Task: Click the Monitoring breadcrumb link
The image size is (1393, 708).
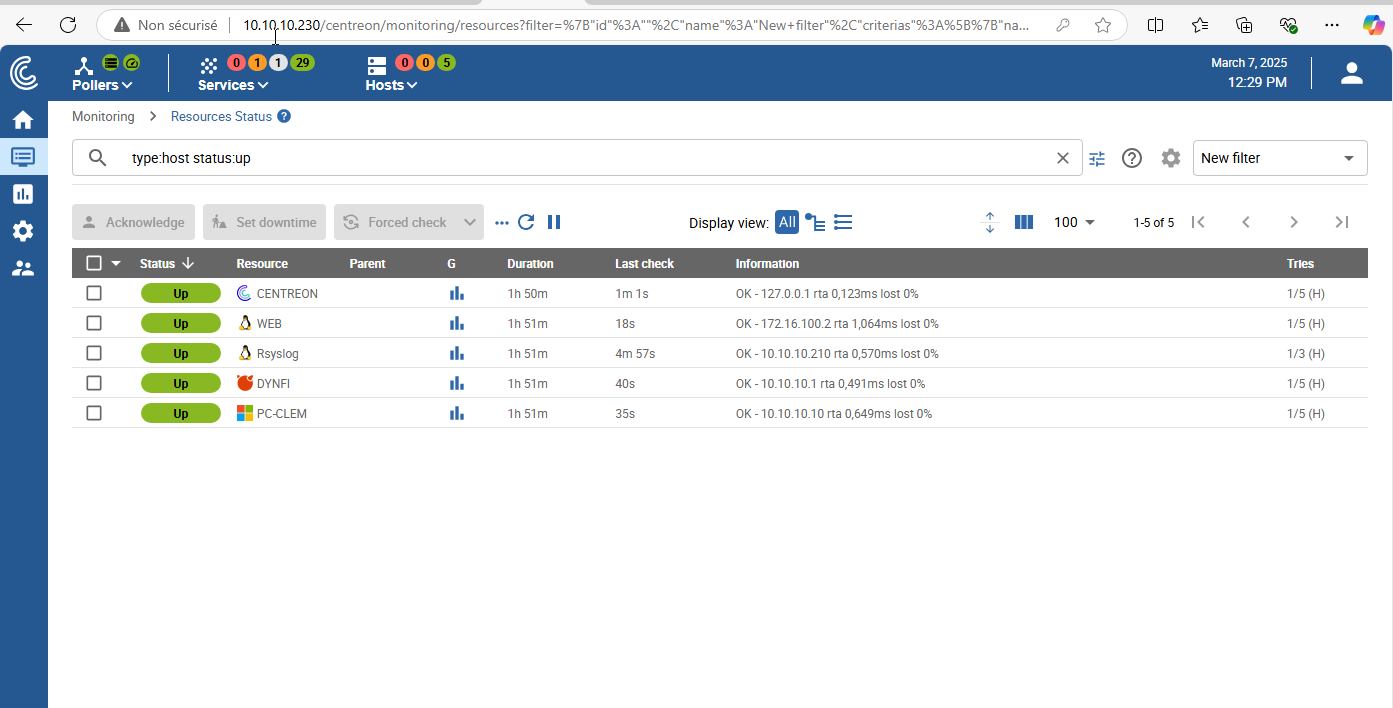Action: click(103, 117)
